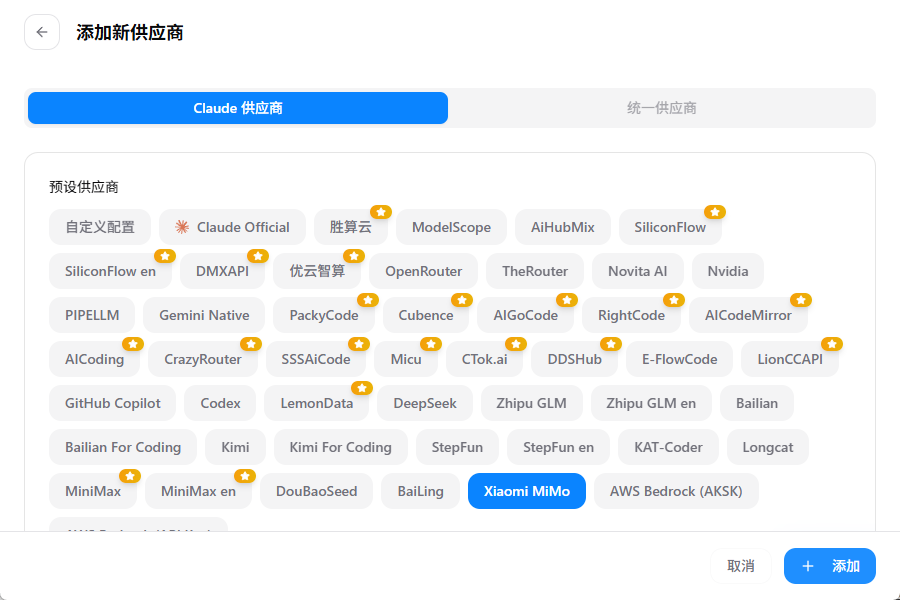Choose PIPELLM provider
The width and height of the screenshot is (900, 600).
(92, 315)
